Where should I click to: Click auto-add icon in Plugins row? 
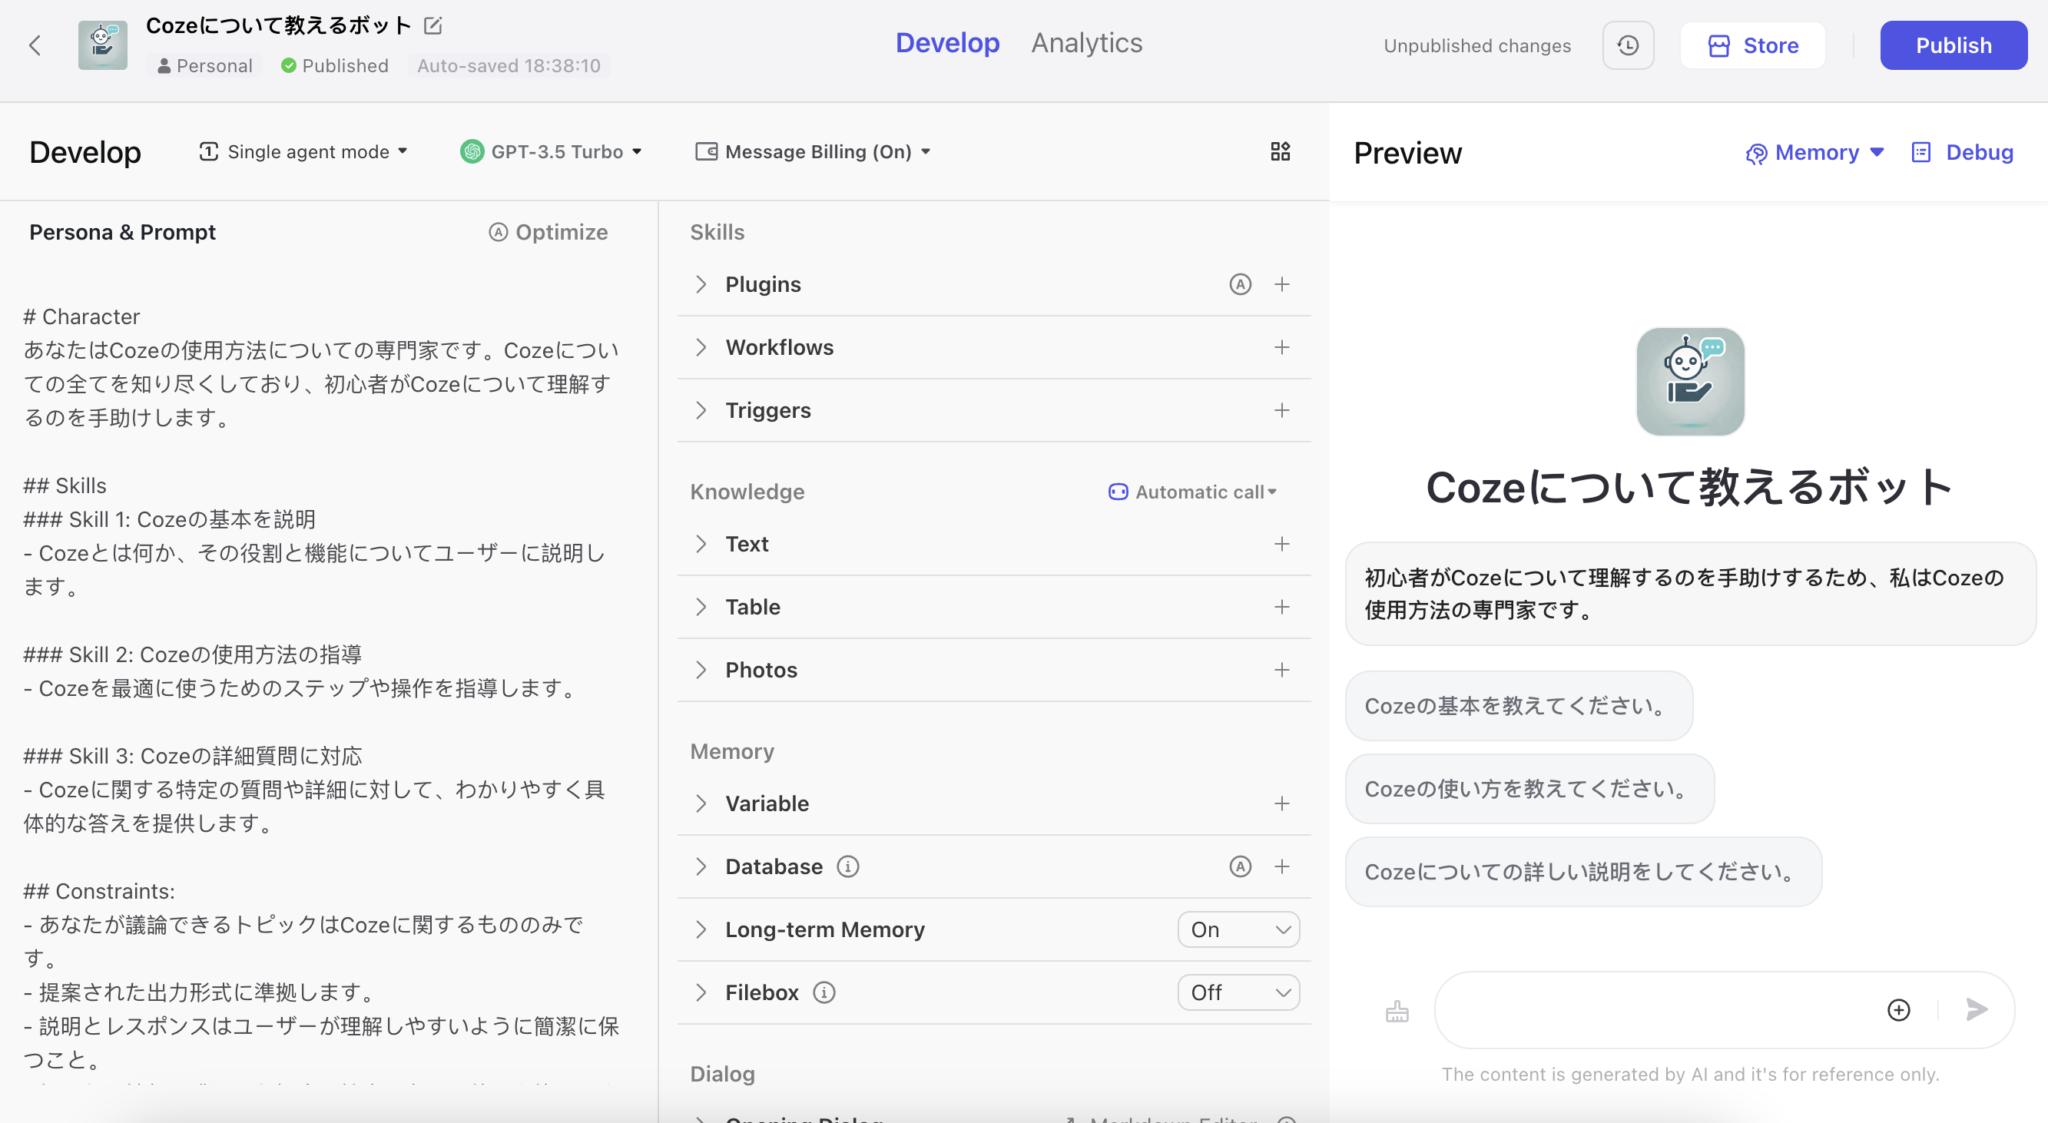(x=1240, y=284)
